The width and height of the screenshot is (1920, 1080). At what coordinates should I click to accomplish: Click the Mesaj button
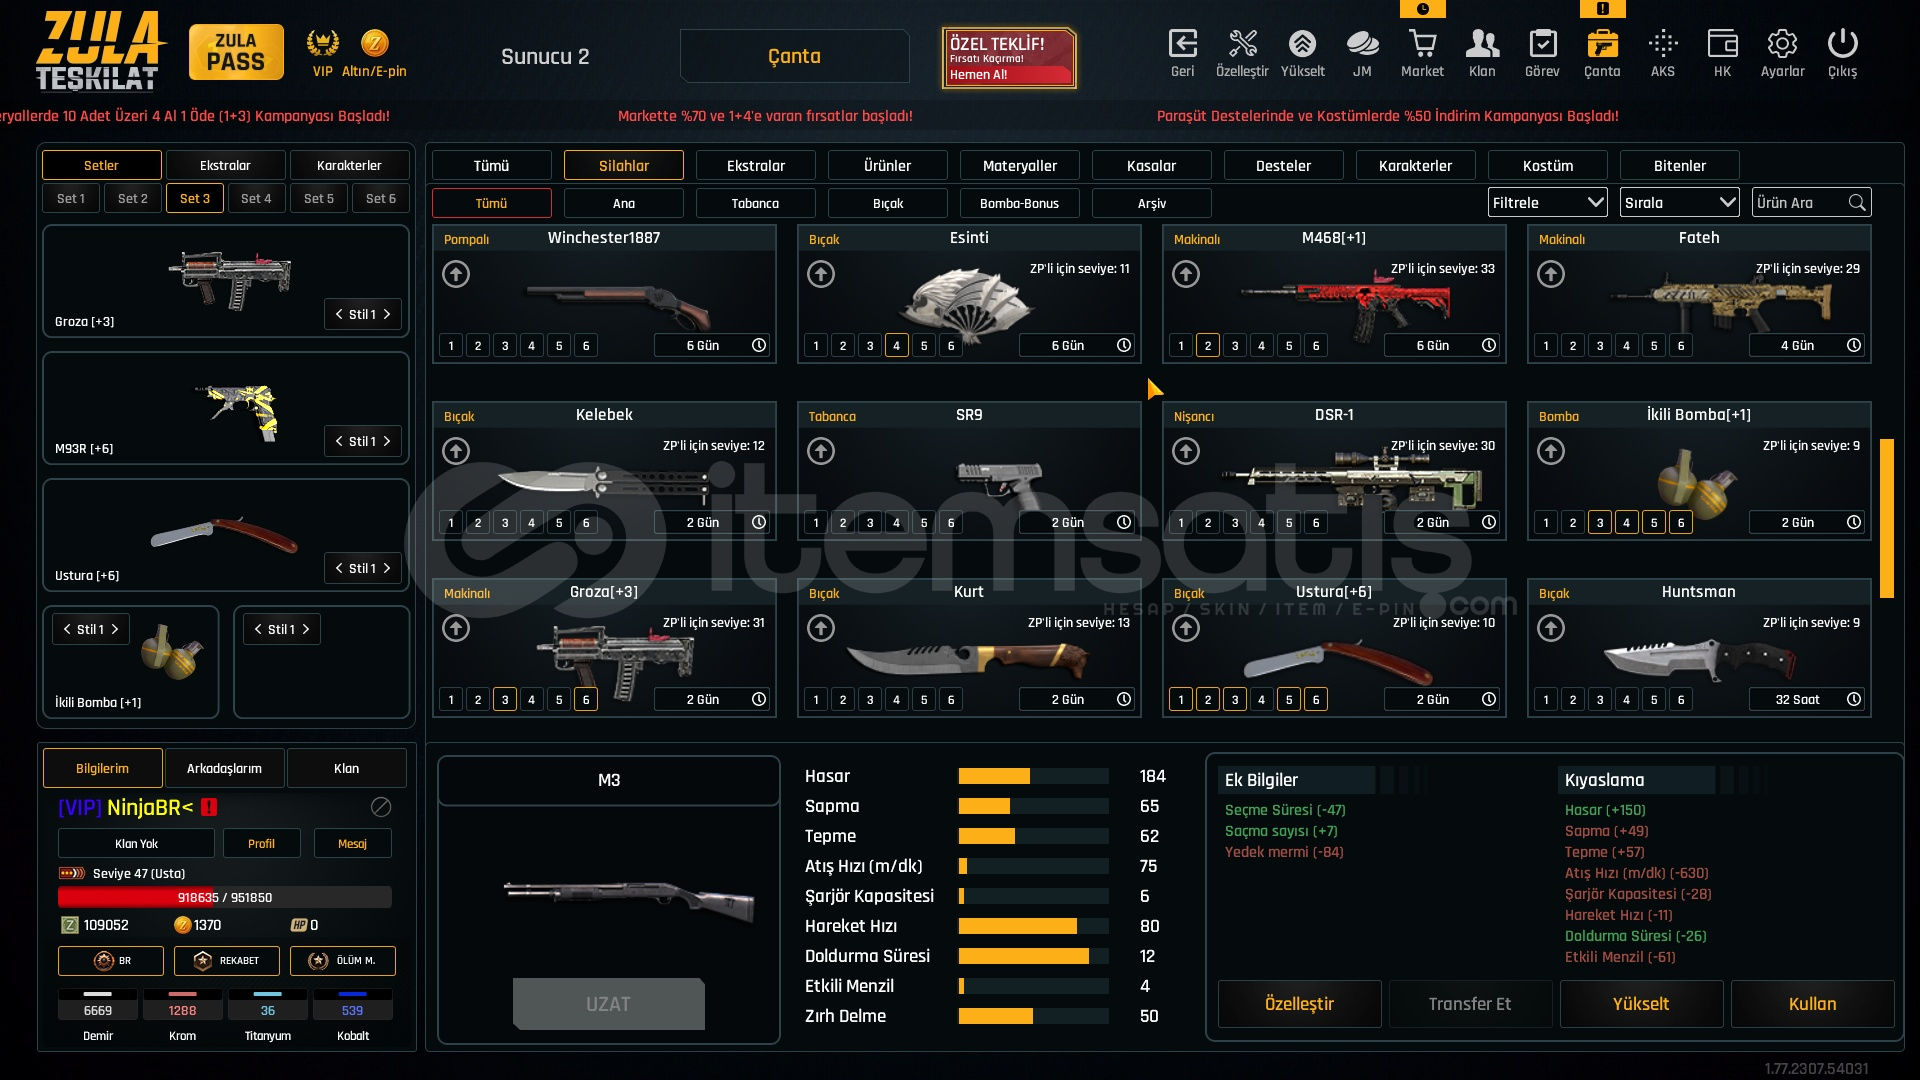[352, 843]
